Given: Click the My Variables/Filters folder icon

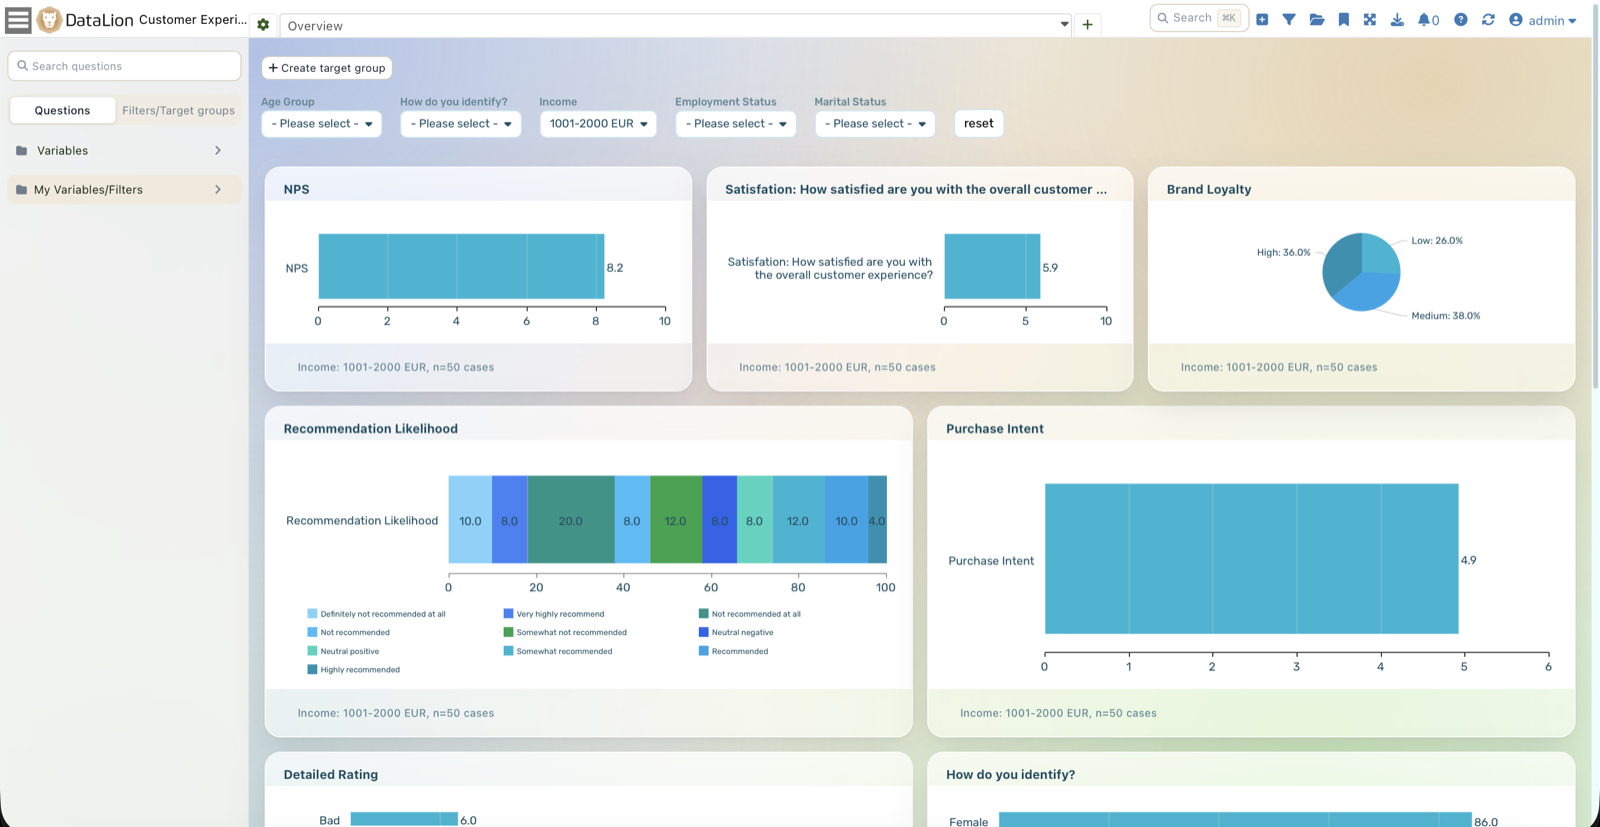Looking at the screenshot, I should pyautogui.click(x=22, y=190).
